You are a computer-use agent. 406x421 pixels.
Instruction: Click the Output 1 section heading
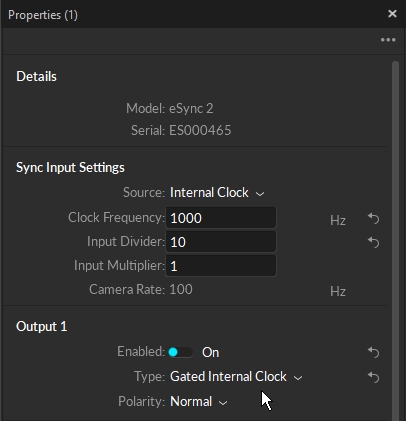coord(42,326)
